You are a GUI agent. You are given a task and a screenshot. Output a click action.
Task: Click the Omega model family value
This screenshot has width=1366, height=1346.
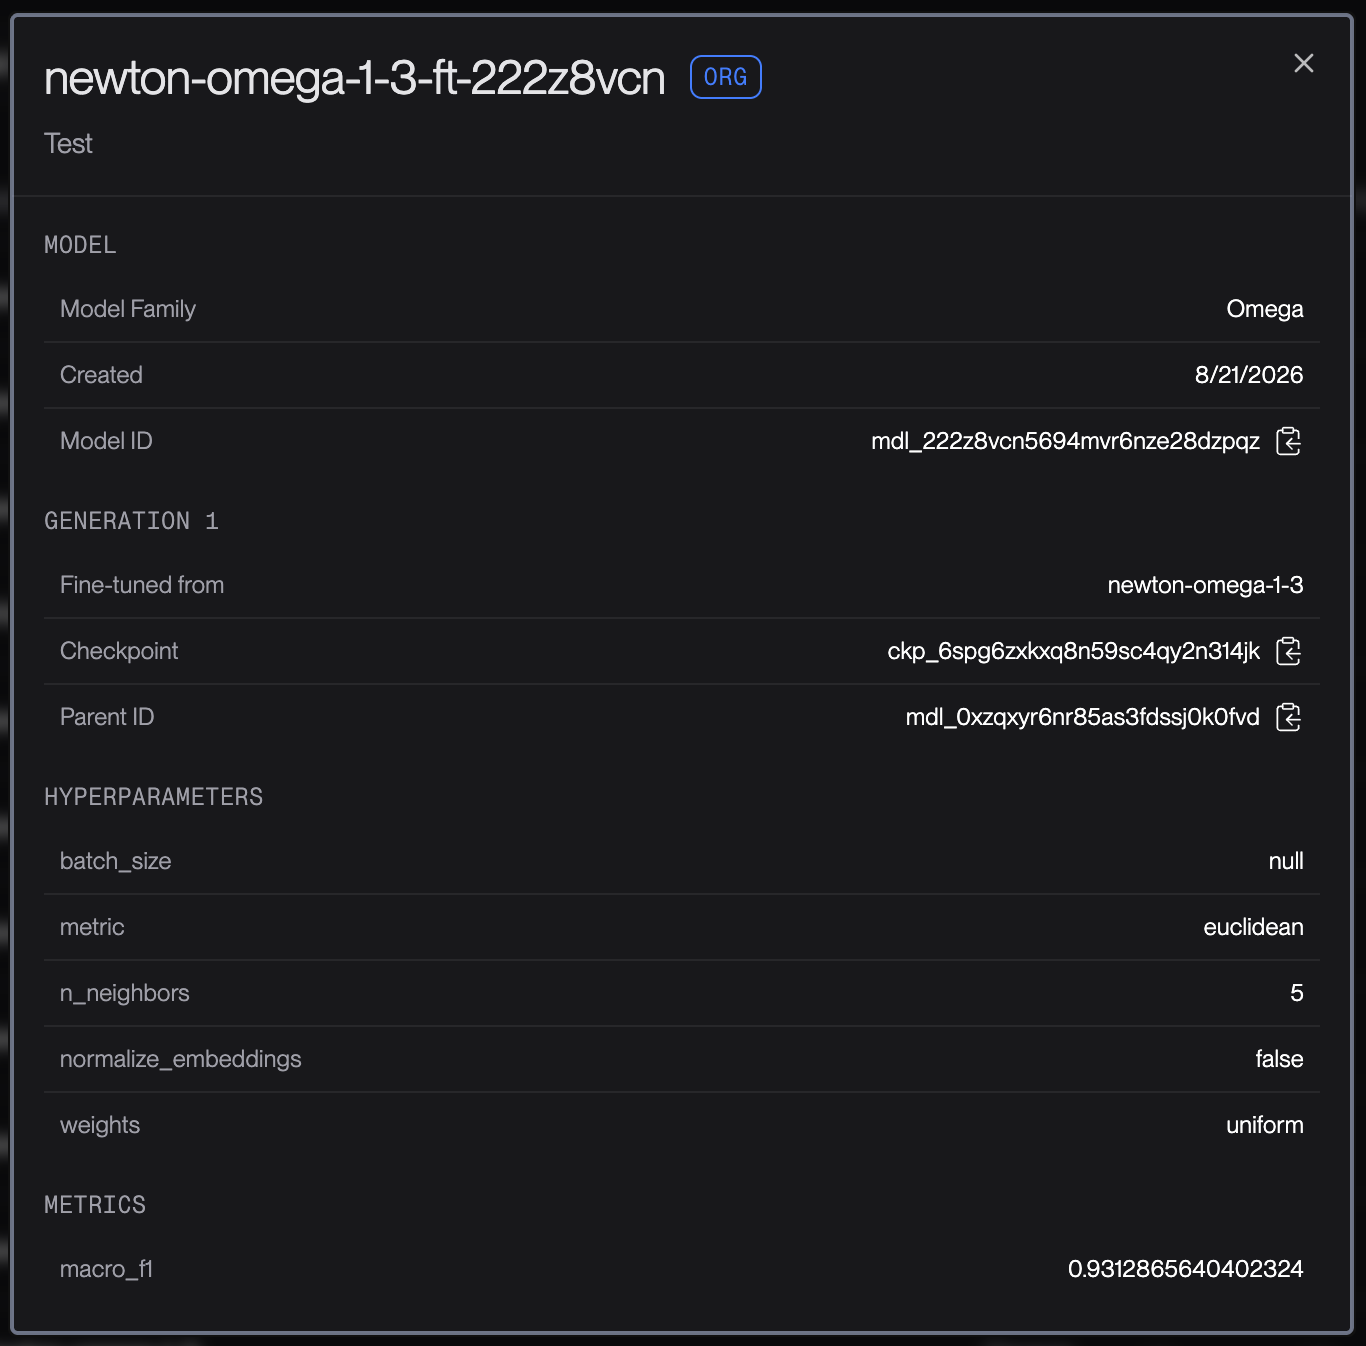tap(1265, 309)
